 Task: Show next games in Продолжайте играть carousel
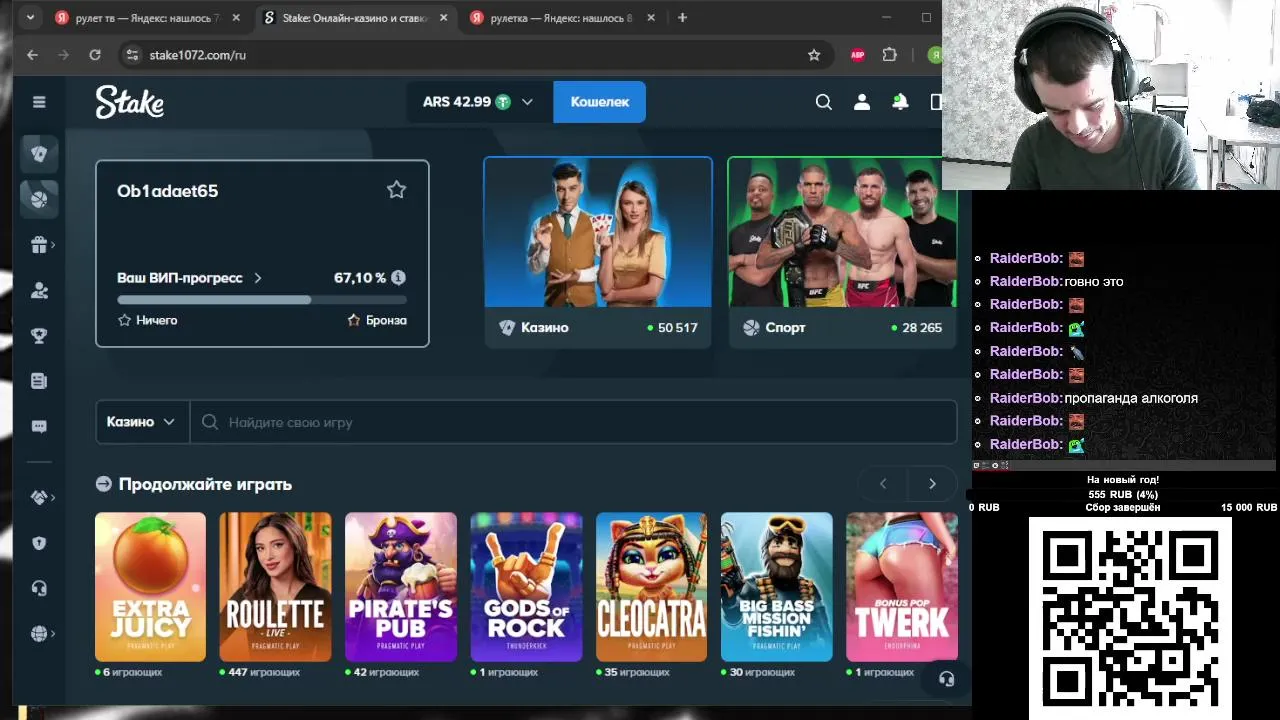tap(932, 484)
